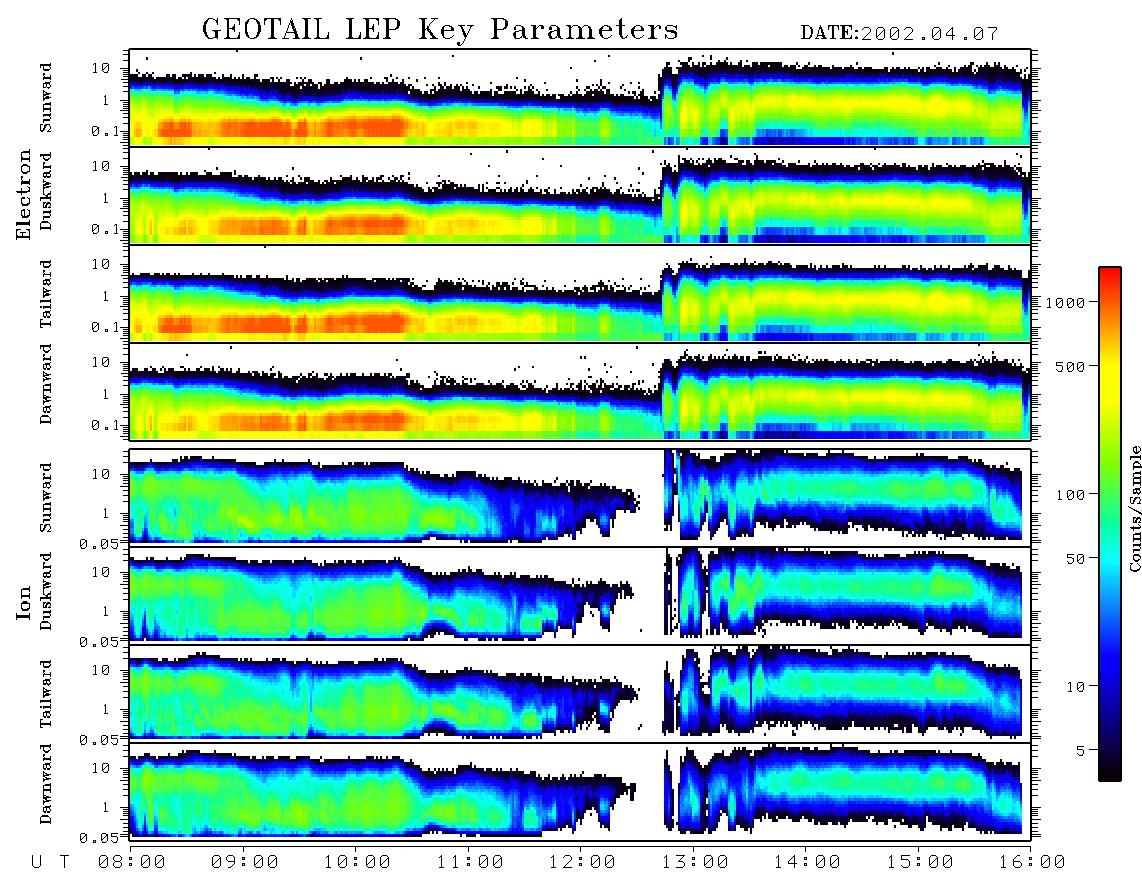Image resolution: width=1142 pixels, height=880 pixels.
Task: Click the '5' color bar tick label
Action: pos(1081,750)
